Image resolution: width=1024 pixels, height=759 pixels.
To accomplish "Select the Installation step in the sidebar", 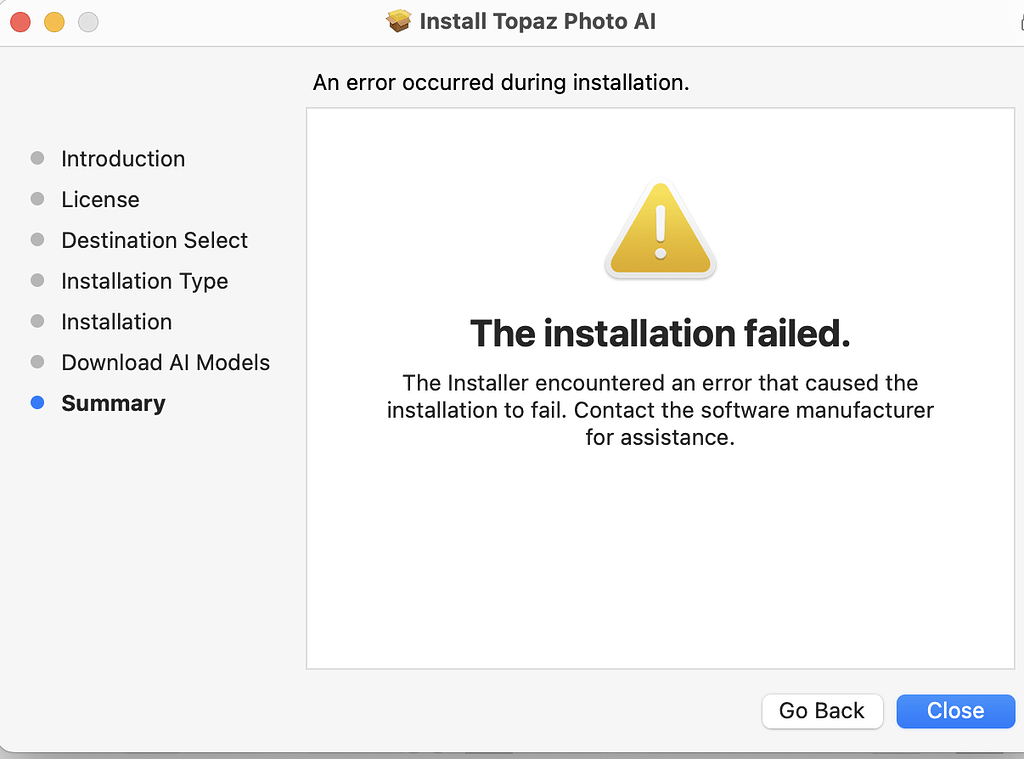I will [x=117, y=321].
